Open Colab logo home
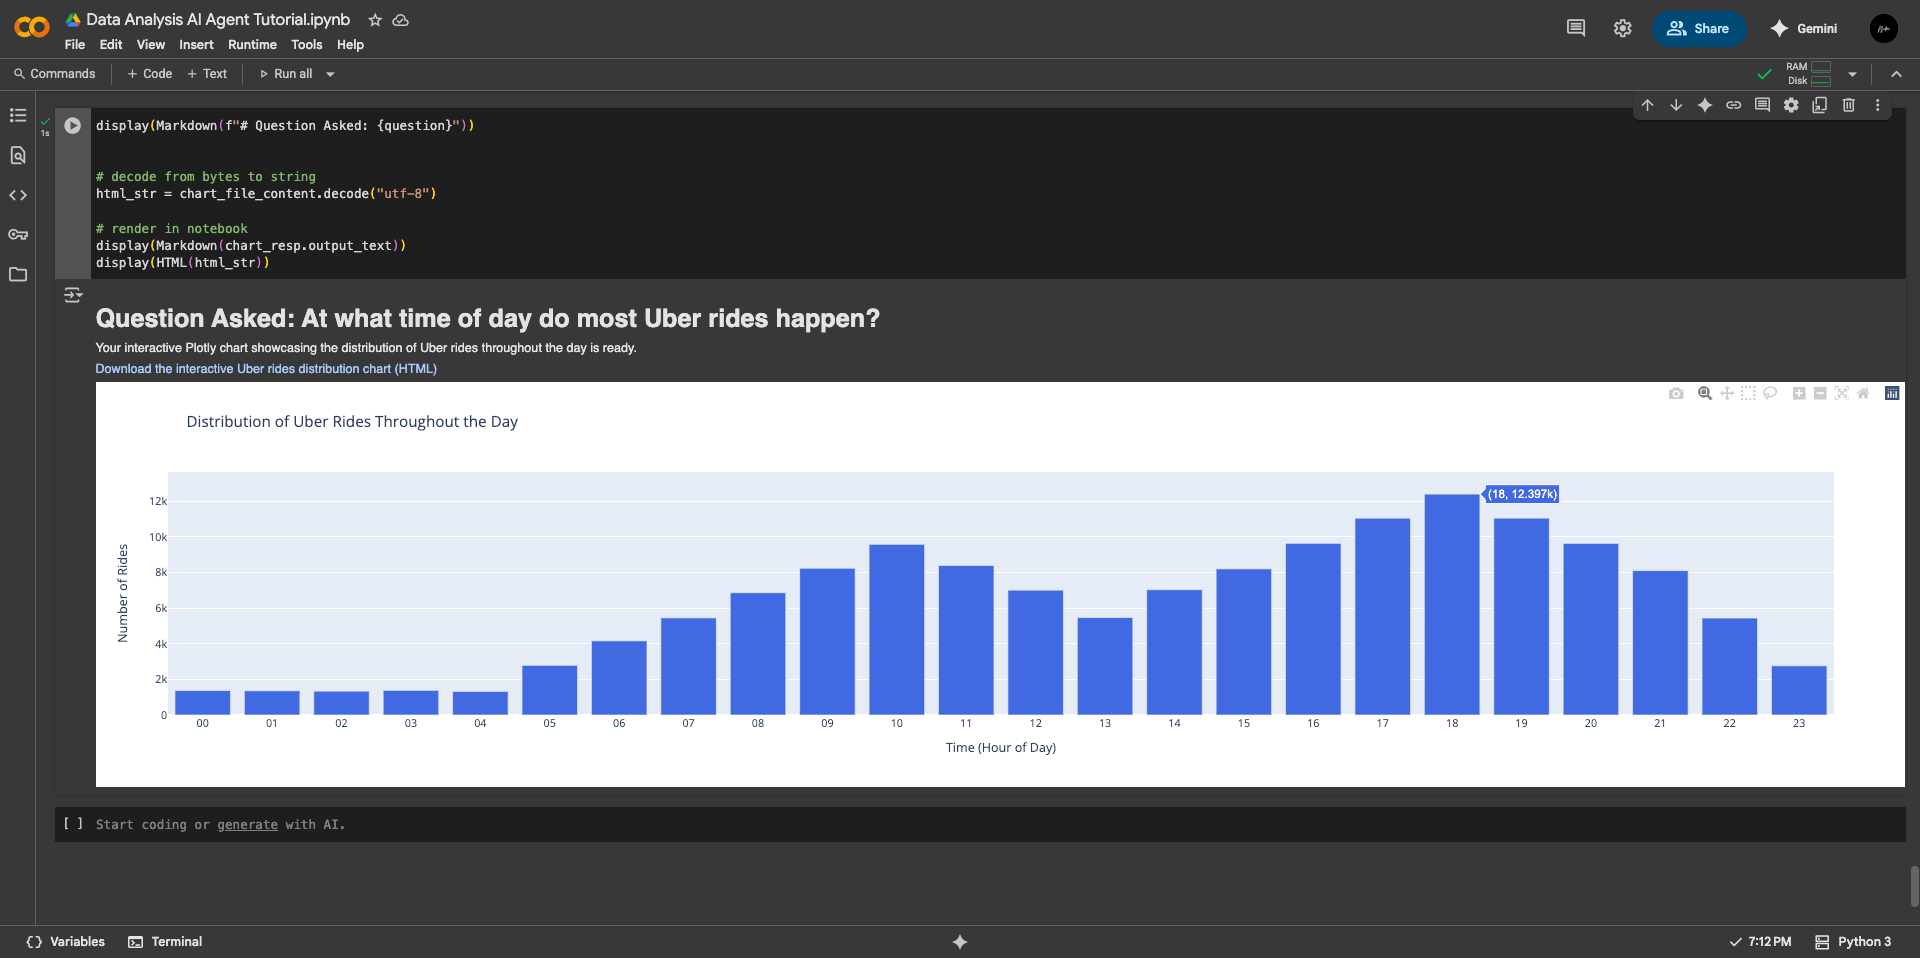Screen dimensions: 1920x958 [x=32, y=27]
